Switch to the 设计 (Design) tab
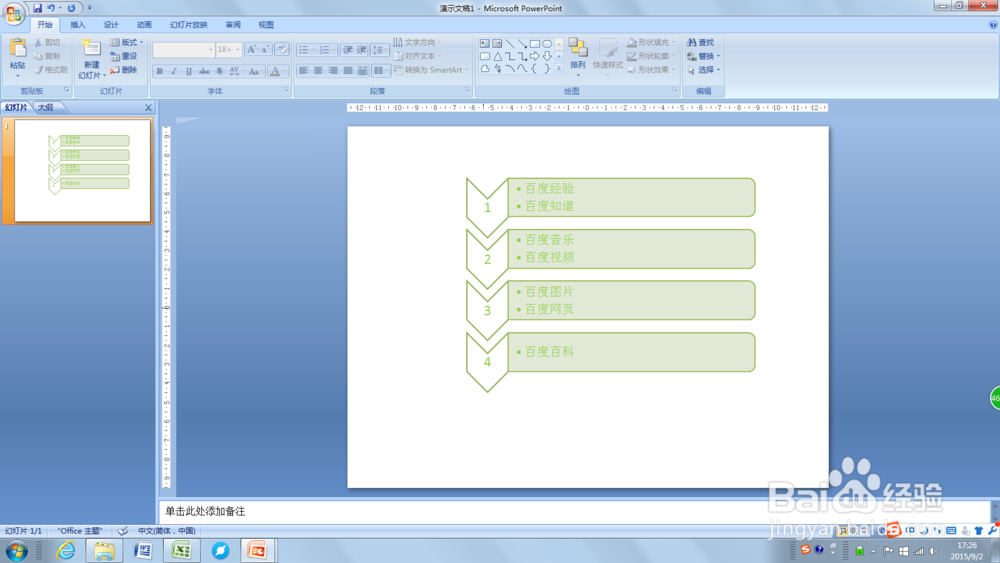Image resolution: width=1000 pixels, height=563 pixels. click(111, 25)
